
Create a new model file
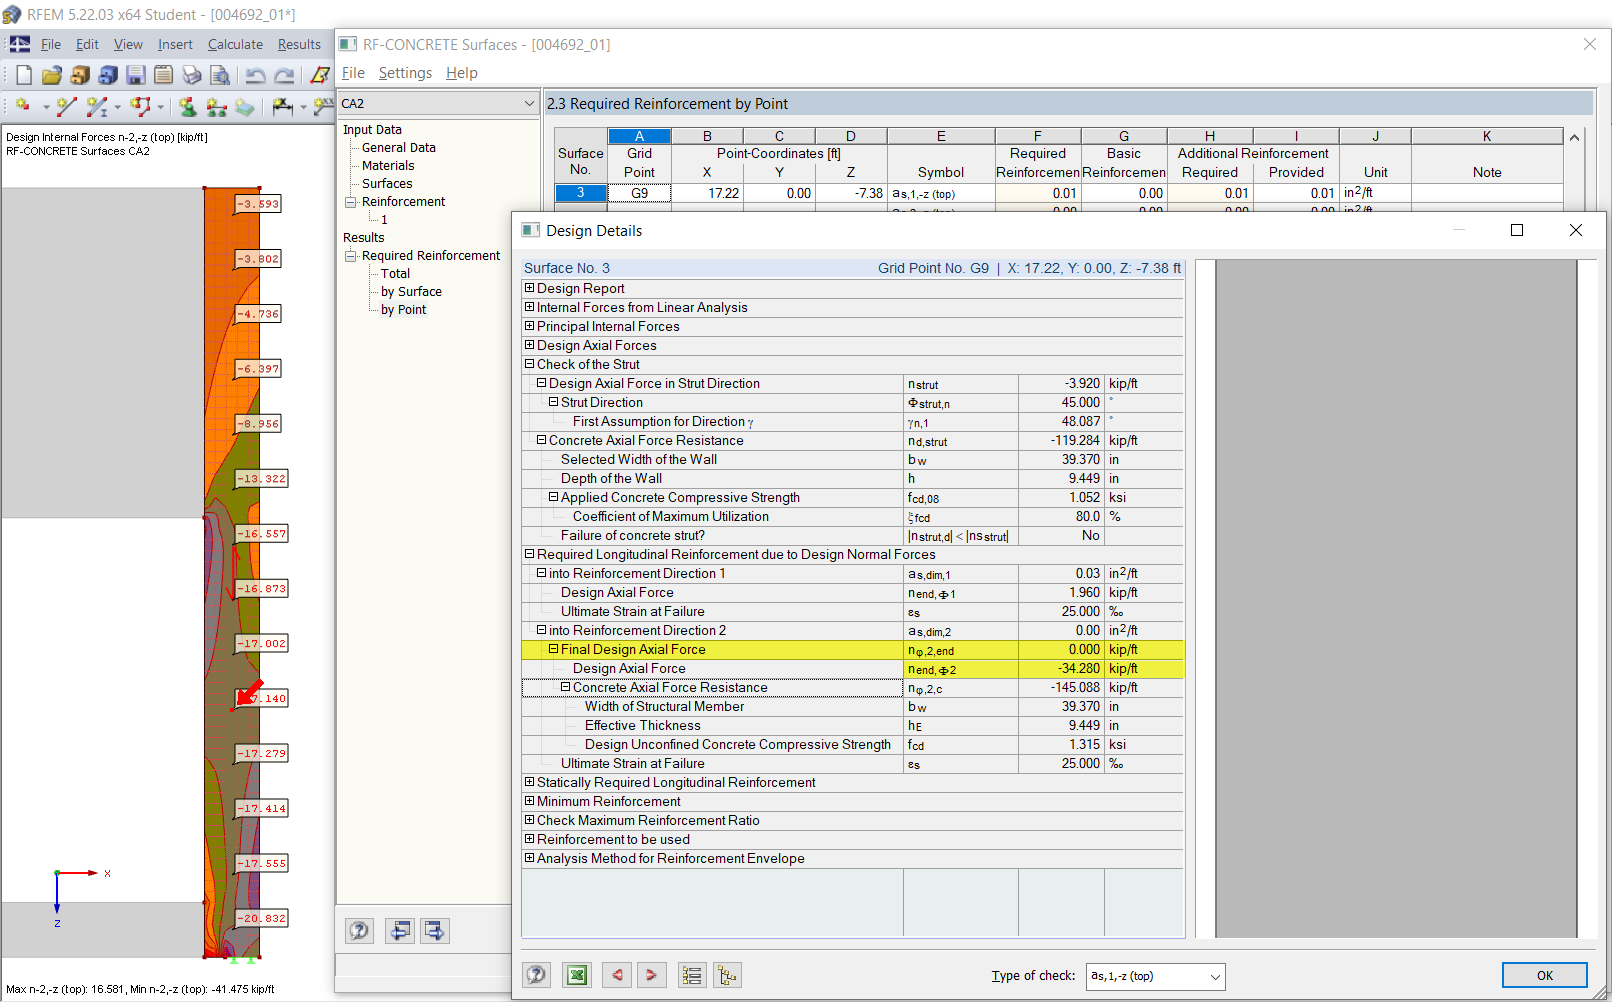(x=23, y=74)
